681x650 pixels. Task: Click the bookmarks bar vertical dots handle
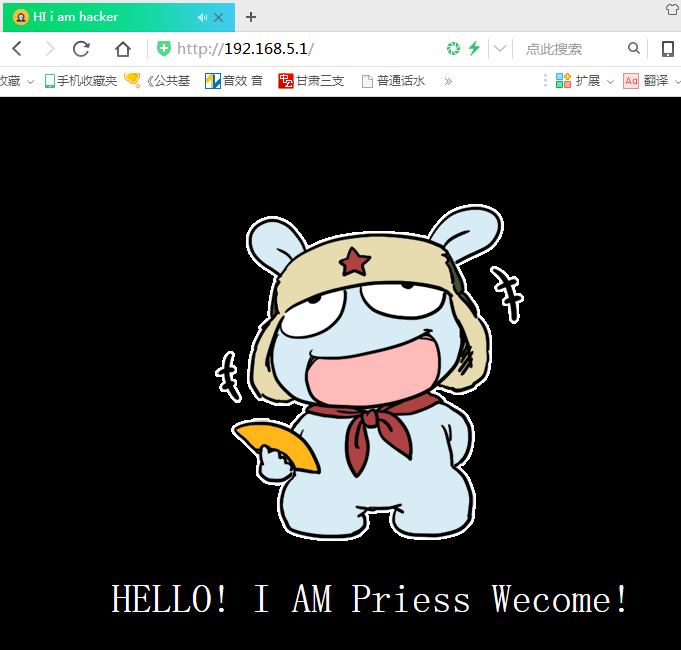point(545,81)
